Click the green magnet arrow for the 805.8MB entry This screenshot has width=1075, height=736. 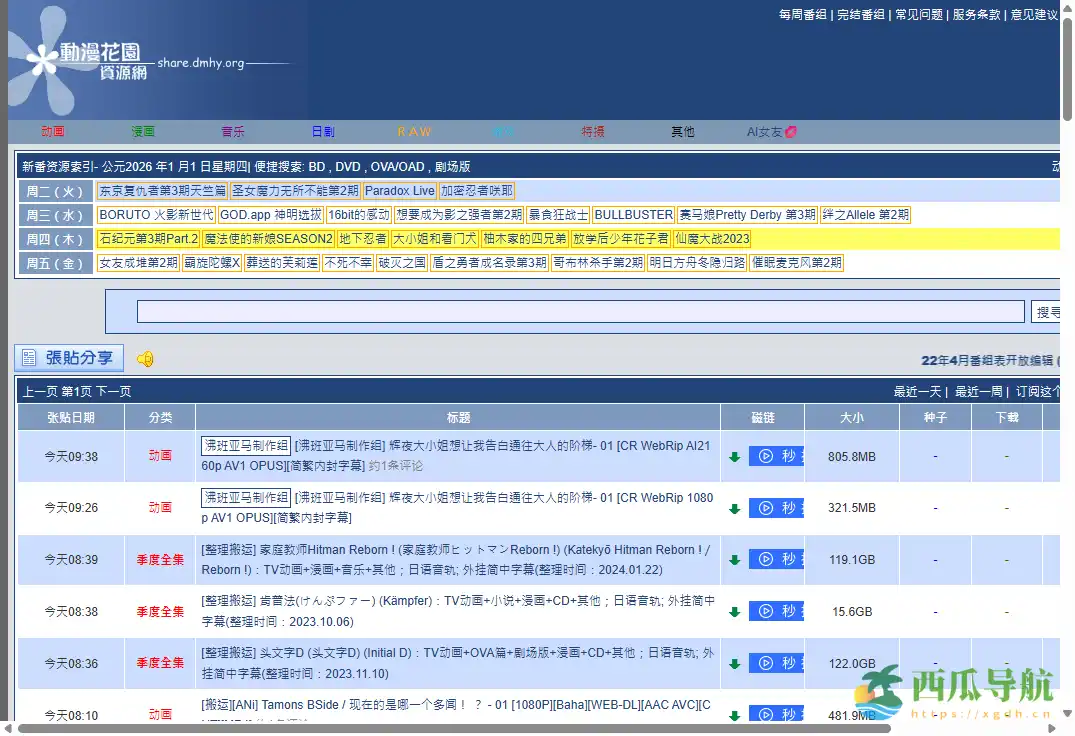[737, 456]
